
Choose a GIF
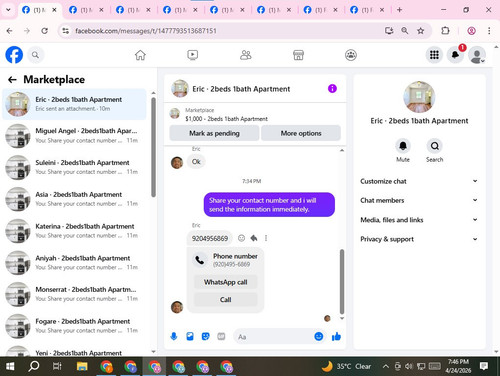pos(221,337)
